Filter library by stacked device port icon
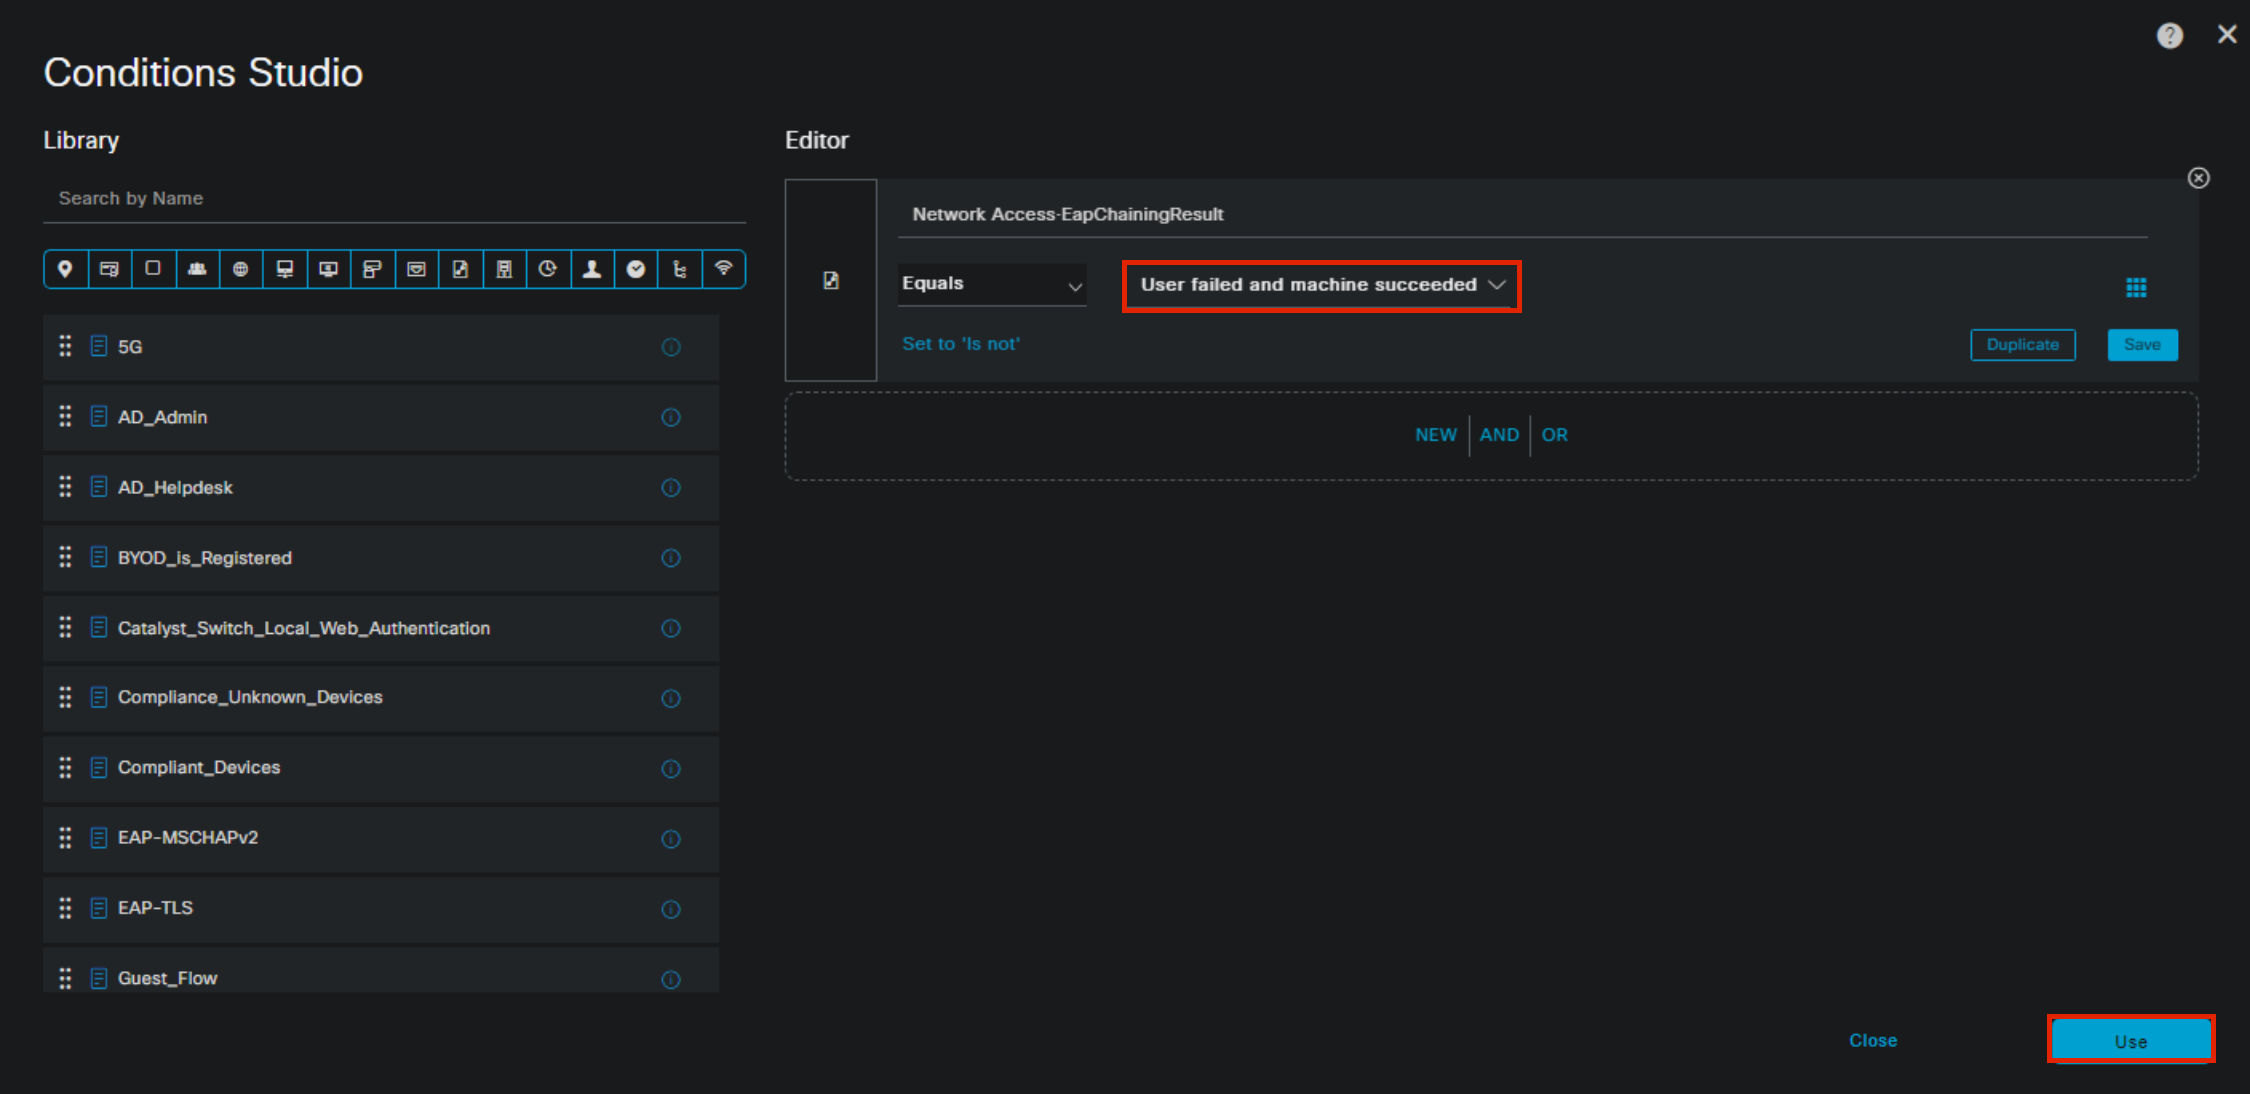Viewport: 2250px width, 1094px height. (372, 269)
